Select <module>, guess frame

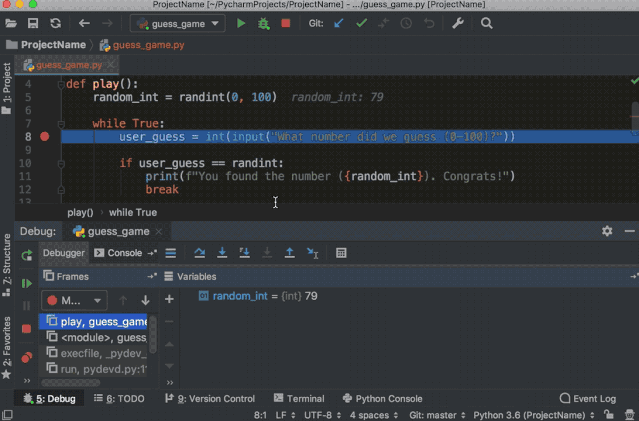click(x=93, y=337)
